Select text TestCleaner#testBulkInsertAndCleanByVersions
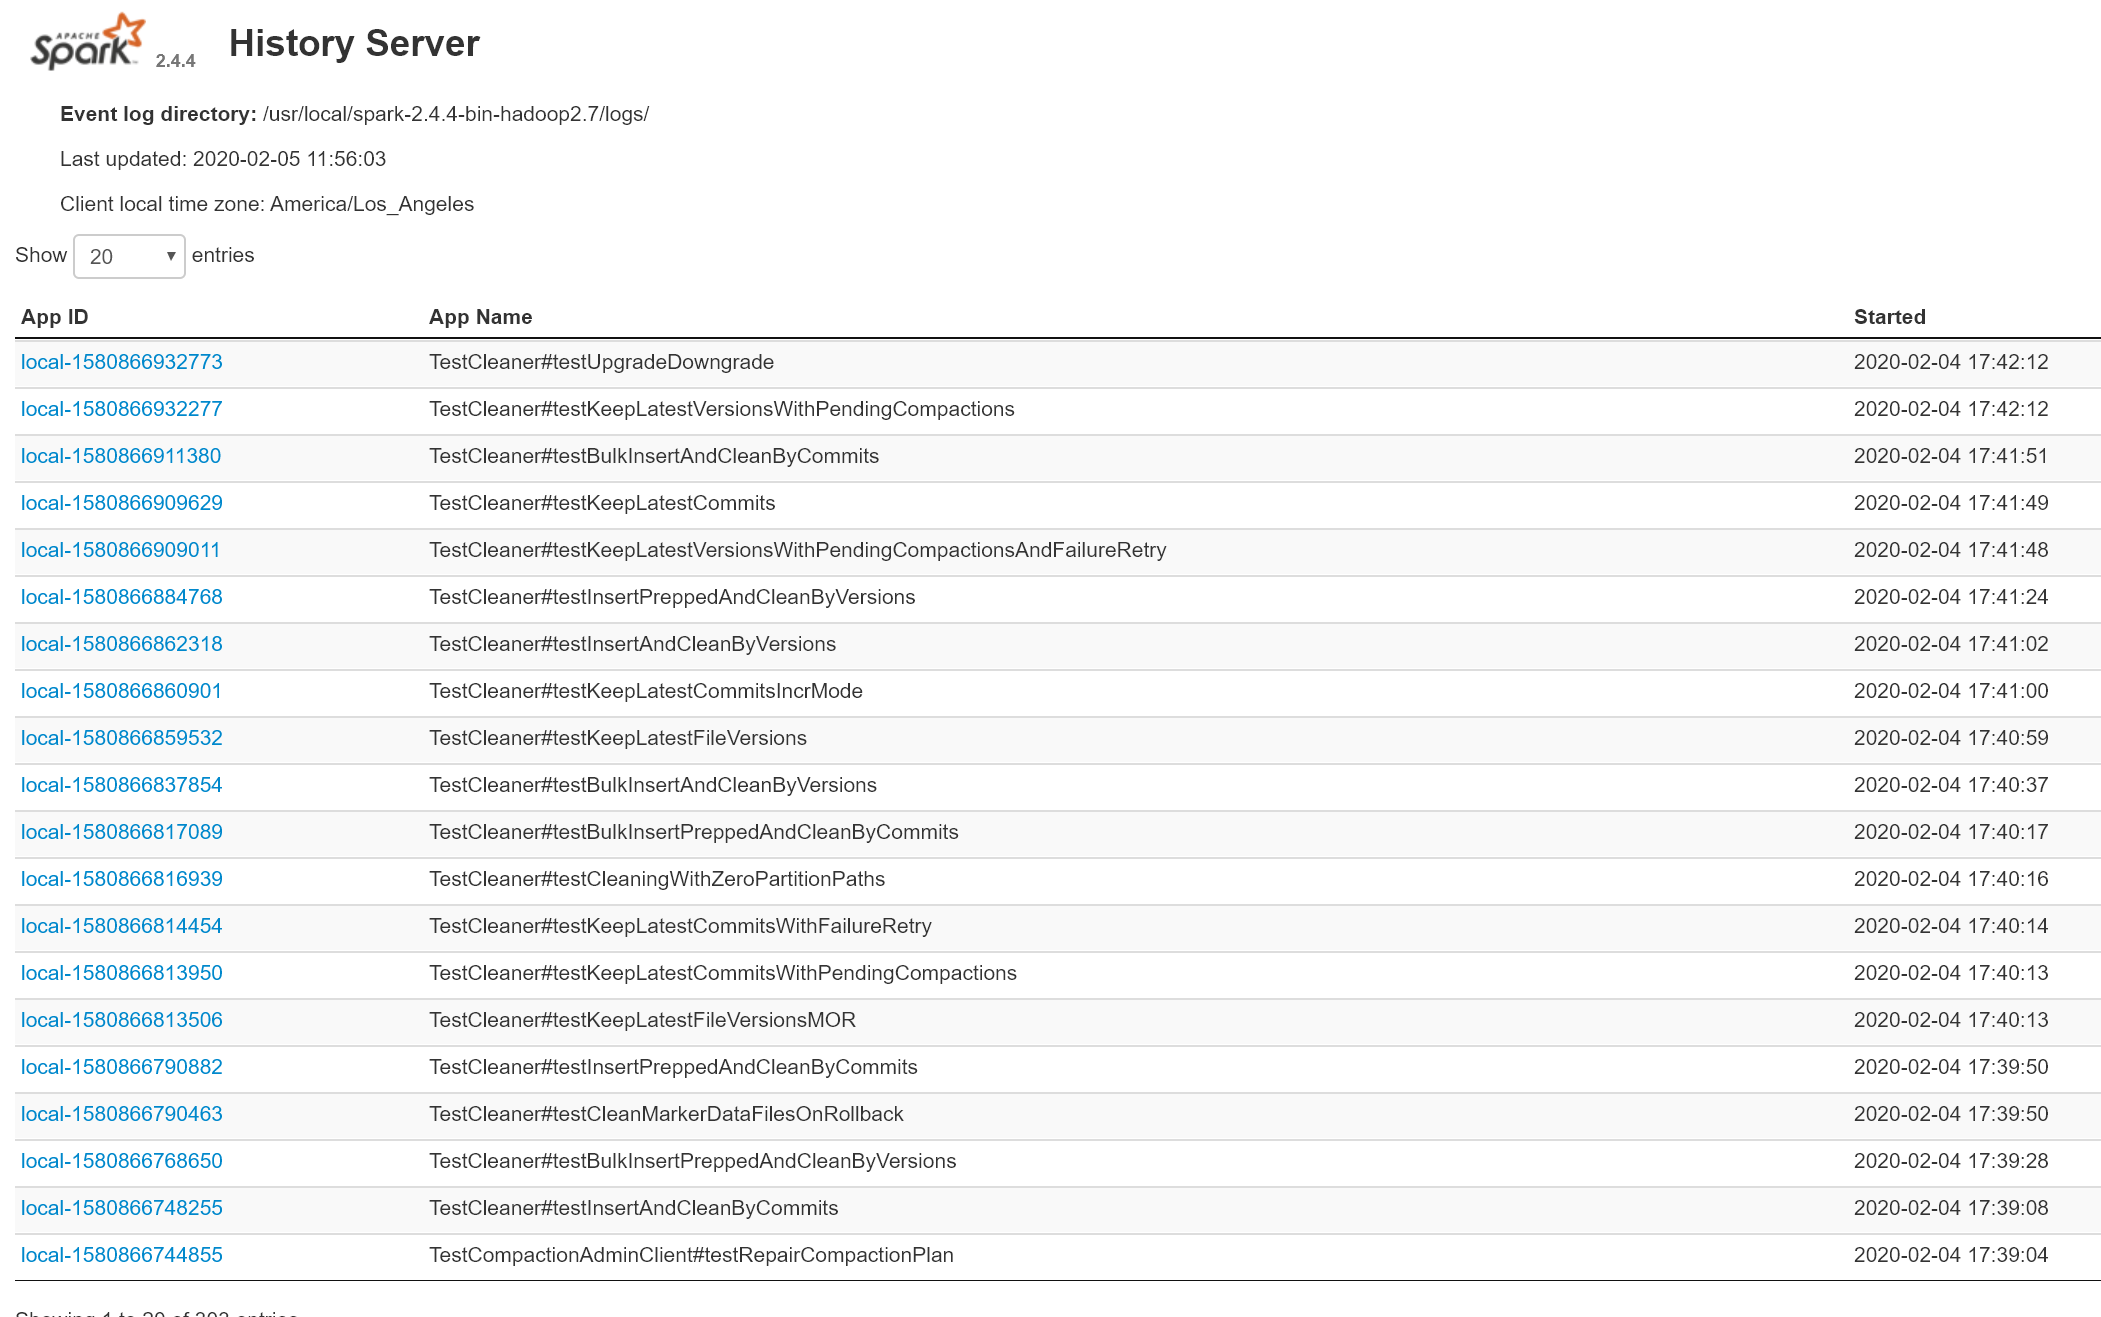2101x1317 pixels. [653, 785]
